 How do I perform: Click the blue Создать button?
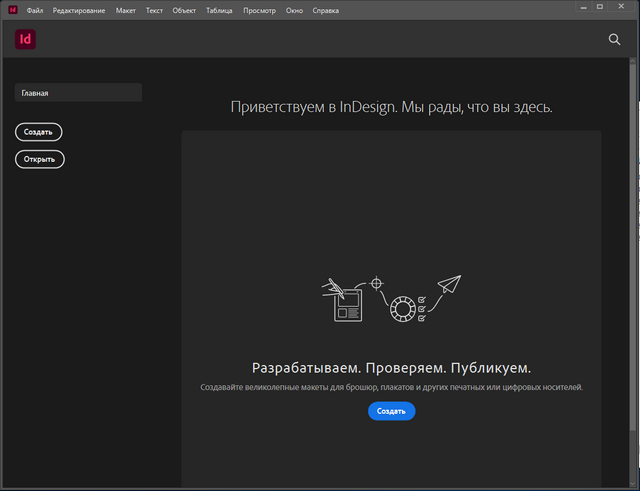(391, 411)
